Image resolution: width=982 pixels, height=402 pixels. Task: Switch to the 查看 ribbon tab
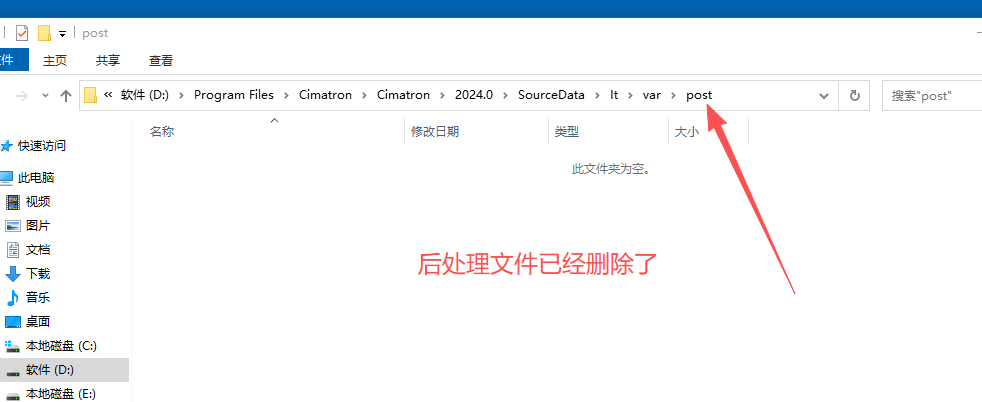pyautogui.click(x=160, y=61)
